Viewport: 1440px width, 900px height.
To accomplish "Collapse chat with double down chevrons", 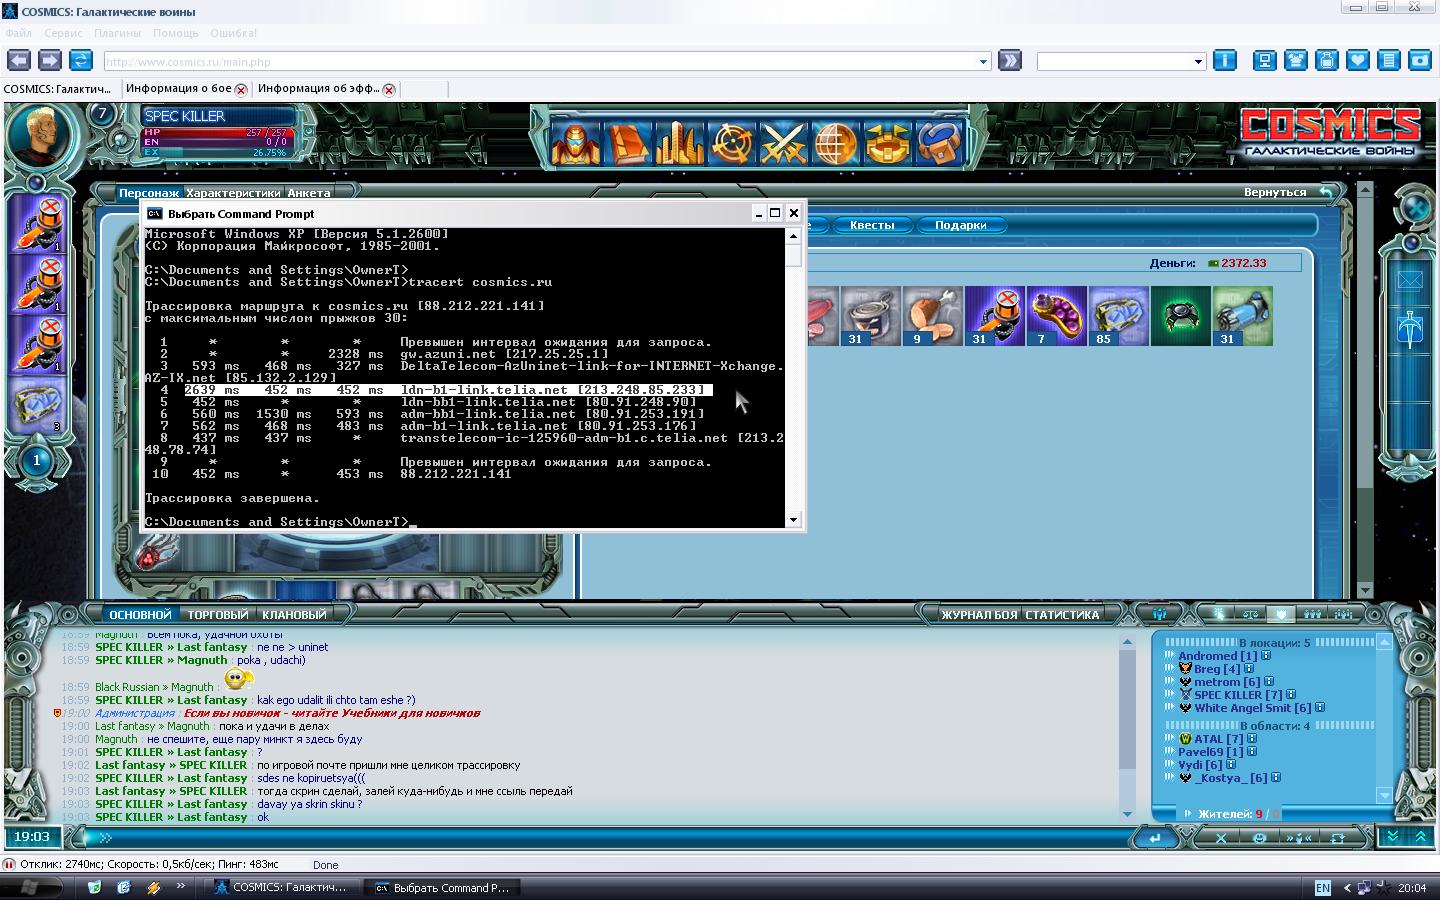I will 1392,837.
